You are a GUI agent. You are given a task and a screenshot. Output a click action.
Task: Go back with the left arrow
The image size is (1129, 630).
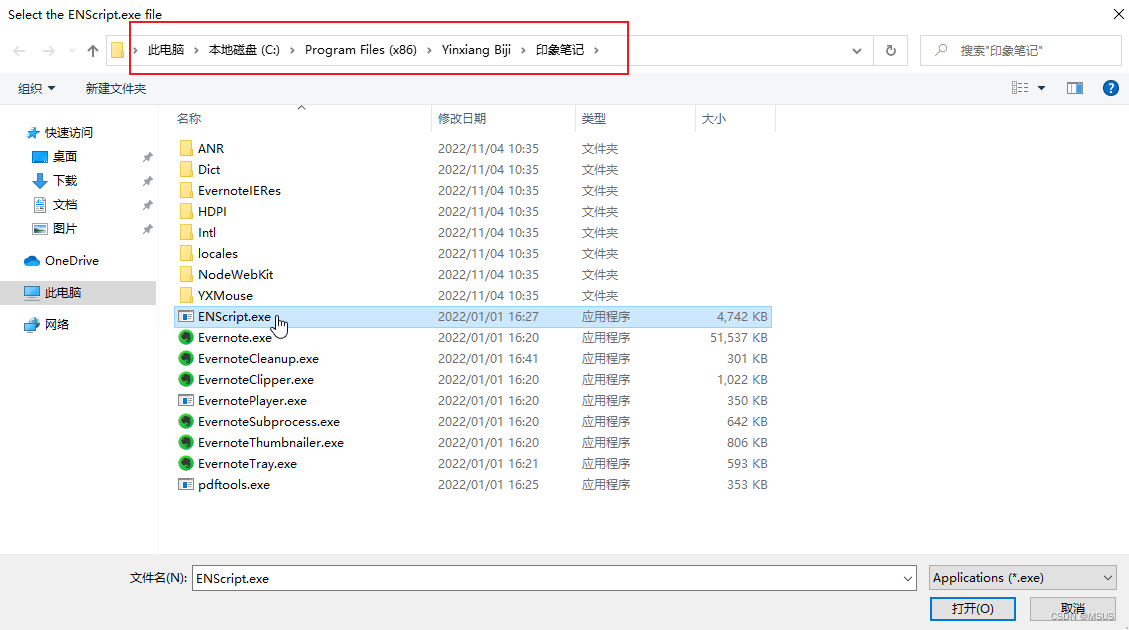coord(19,50)
